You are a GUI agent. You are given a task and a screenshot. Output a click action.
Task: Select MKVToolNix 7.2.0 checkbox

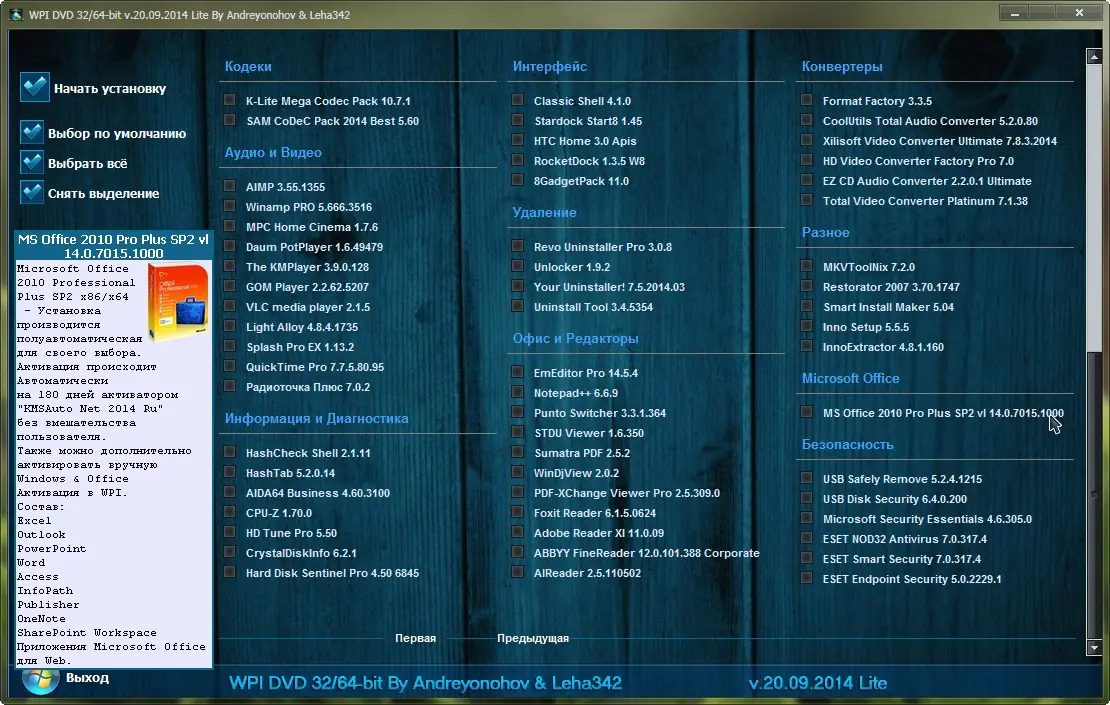point(806,265)
